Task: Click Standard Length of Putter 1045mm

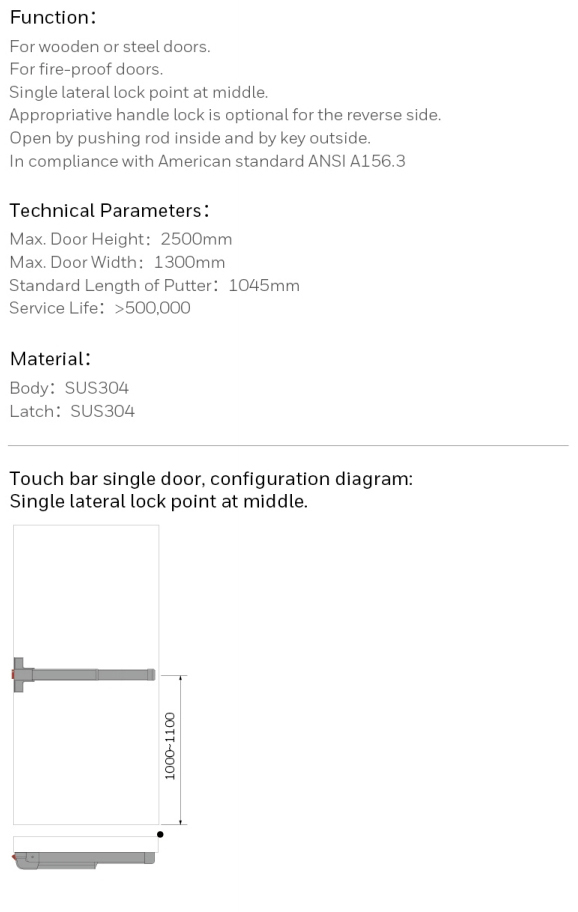Action: coord(154,286)
